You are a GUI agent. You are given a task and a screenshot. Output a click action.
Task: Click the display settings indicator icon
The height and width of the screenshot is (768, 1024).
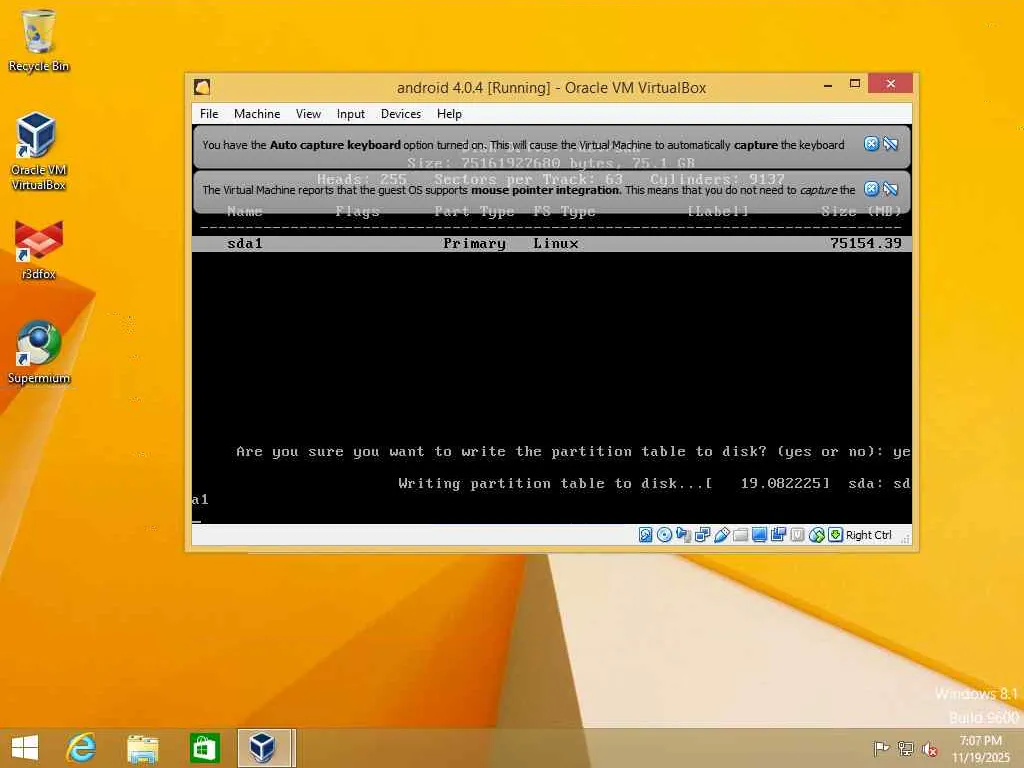(x=760, y=535)
